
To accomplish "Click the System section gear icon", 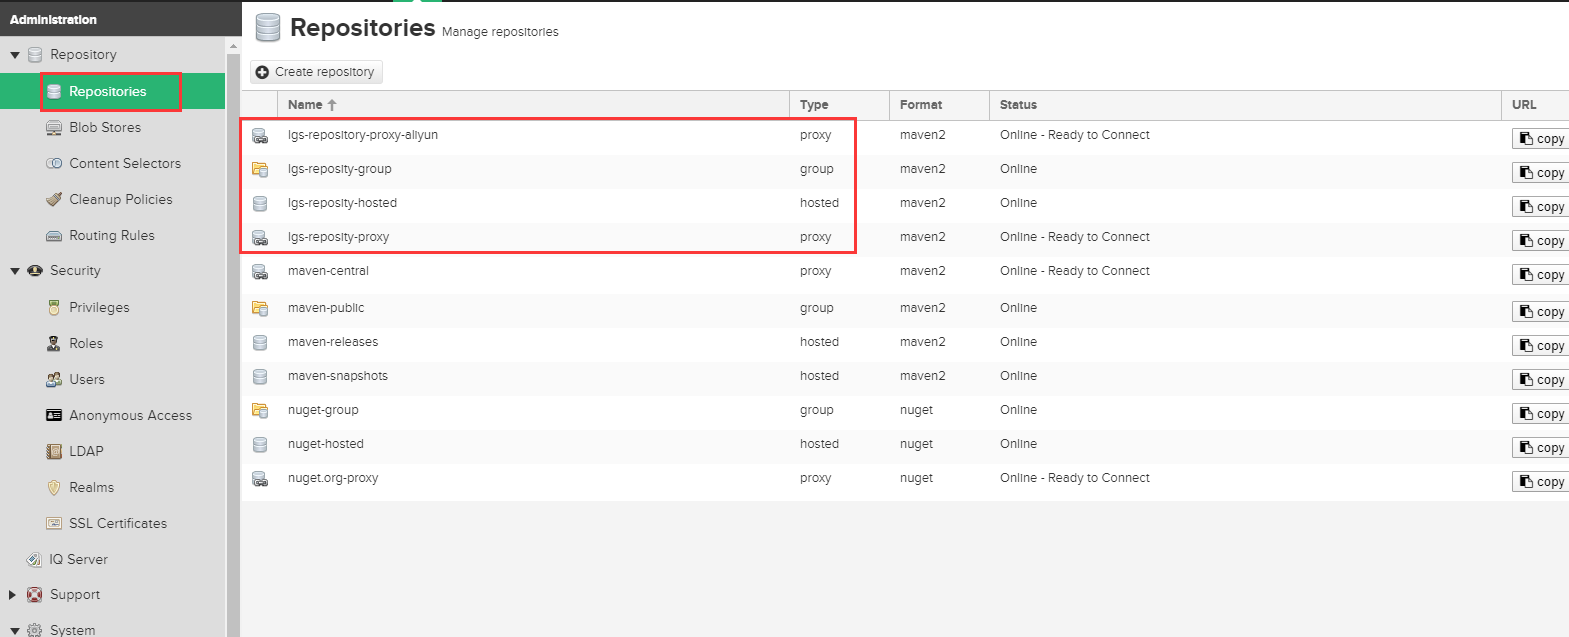I will [35, 631].
